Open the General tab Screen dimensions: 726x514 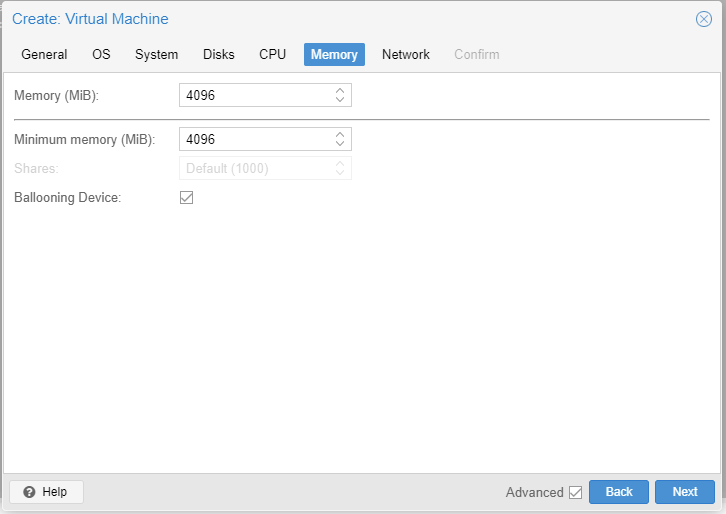click(x=44, y=54)
